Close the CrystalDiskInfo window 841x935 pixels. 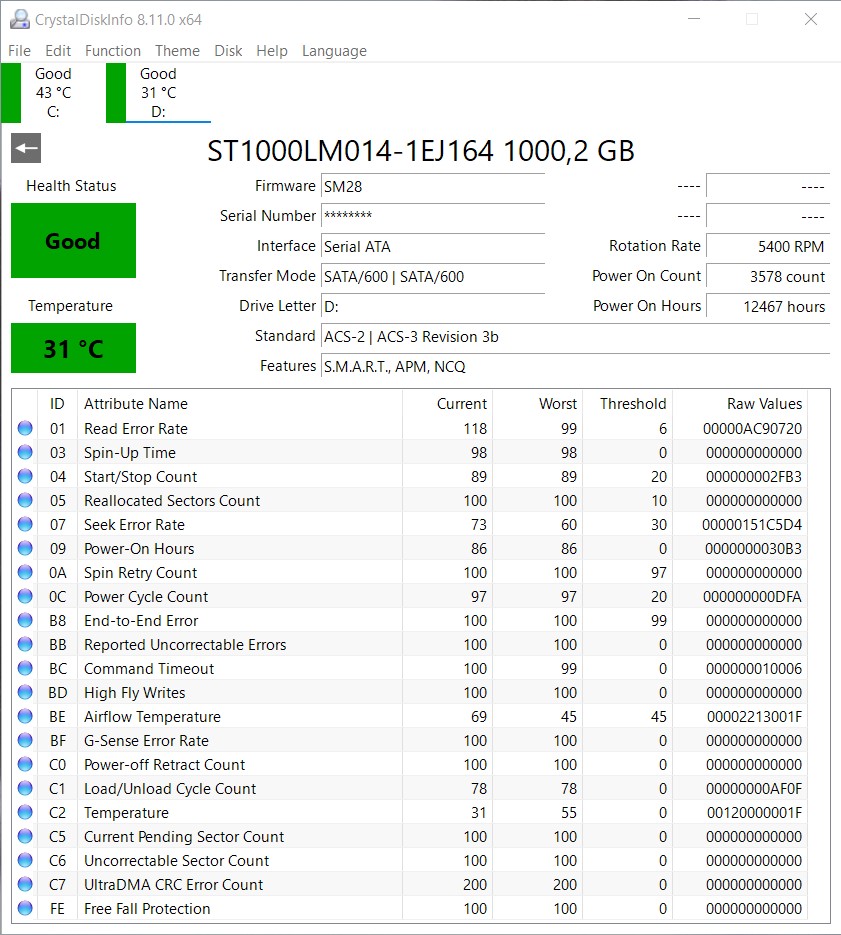[x=811, y=19]
